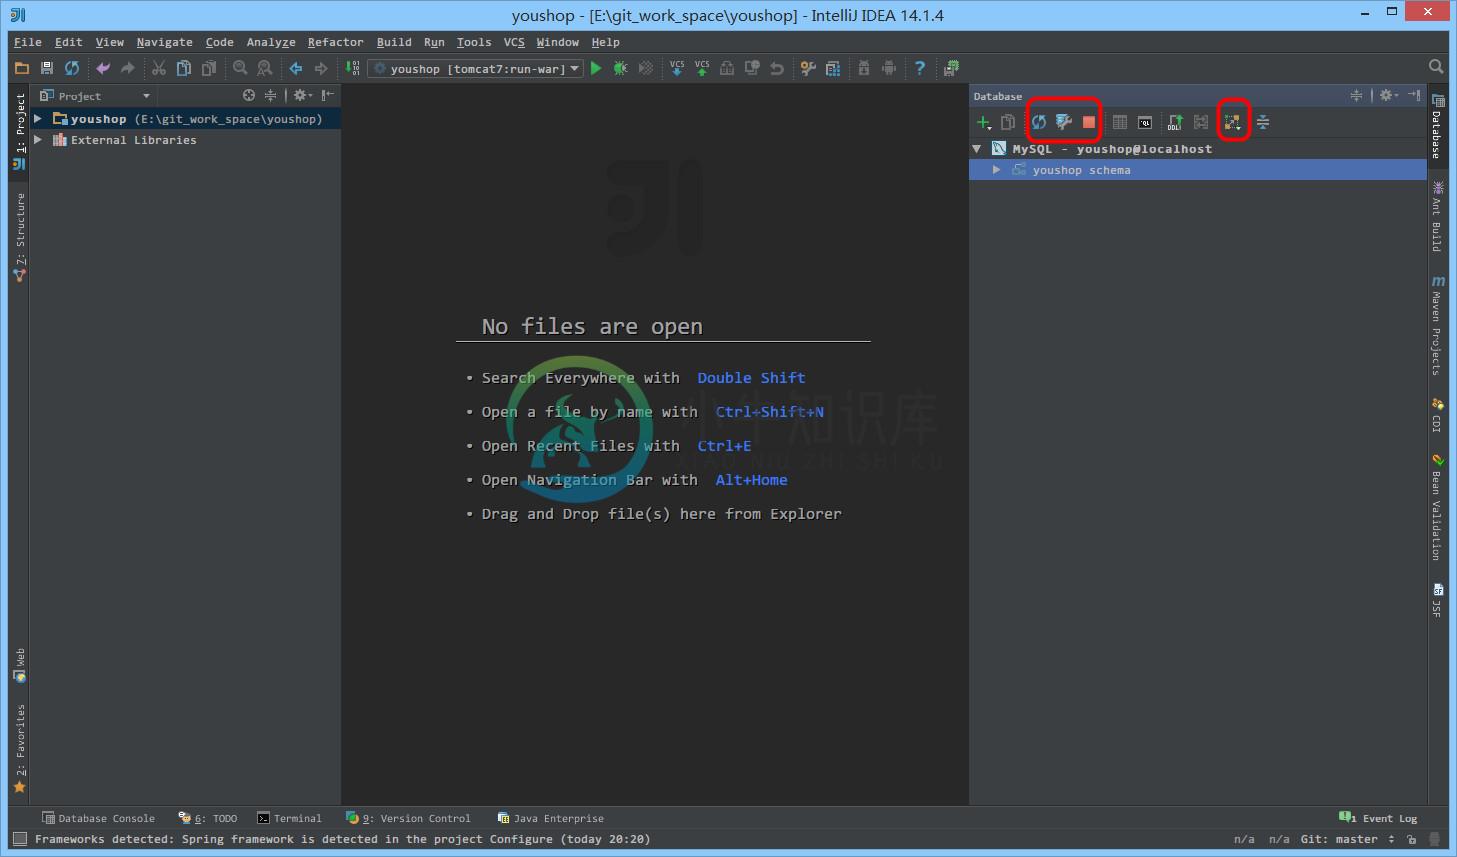Open the green plus New data source dropdown
This screenshot has height=857, width=1457.
984,122
